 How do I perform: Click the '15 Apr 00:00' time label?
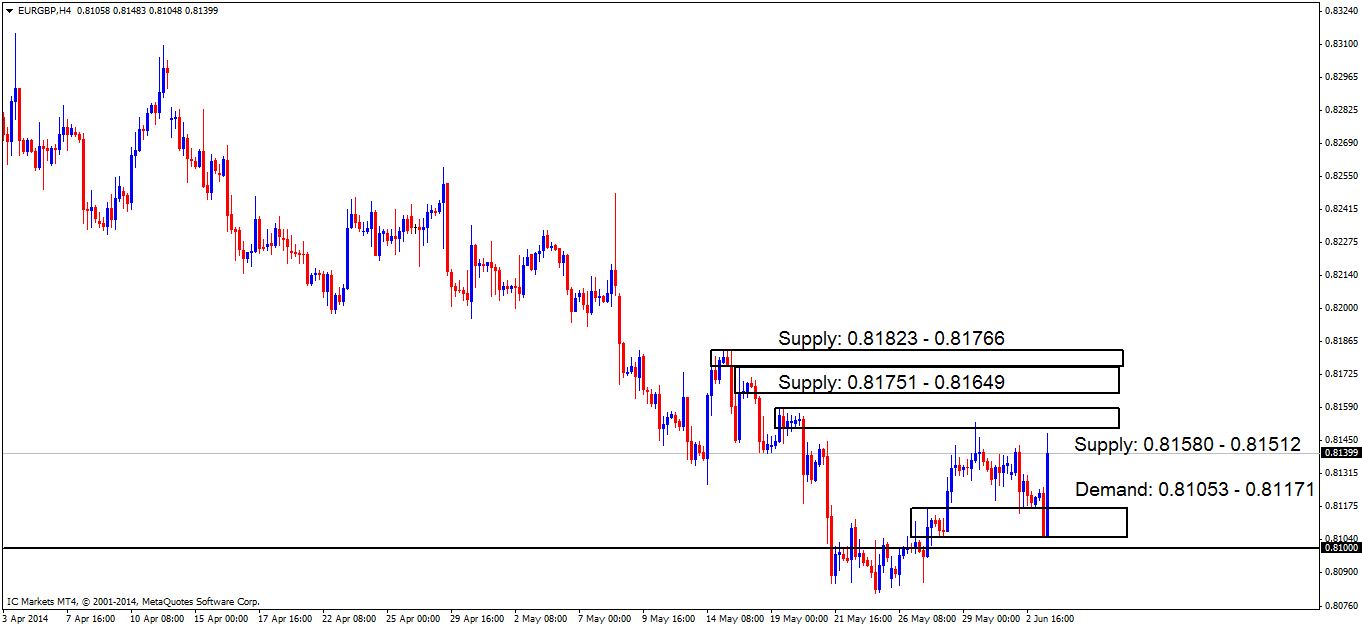click(221, 619)
